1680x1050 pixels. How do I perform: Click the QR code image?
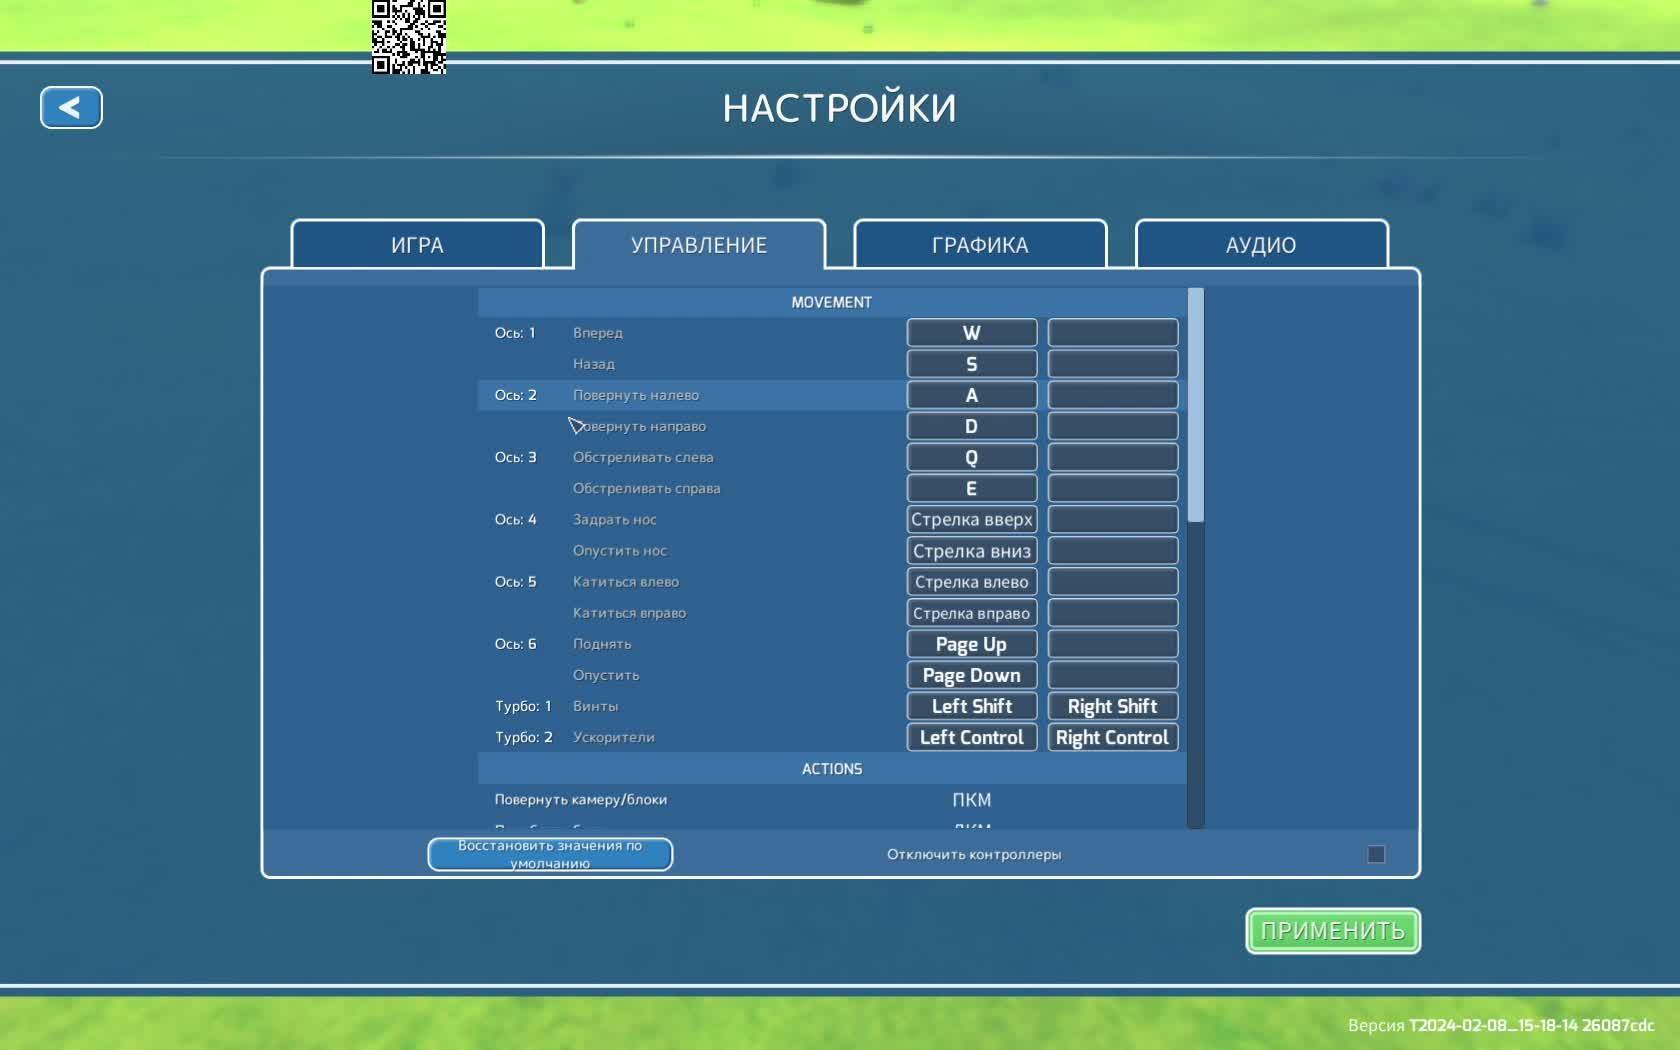point(409,37)
